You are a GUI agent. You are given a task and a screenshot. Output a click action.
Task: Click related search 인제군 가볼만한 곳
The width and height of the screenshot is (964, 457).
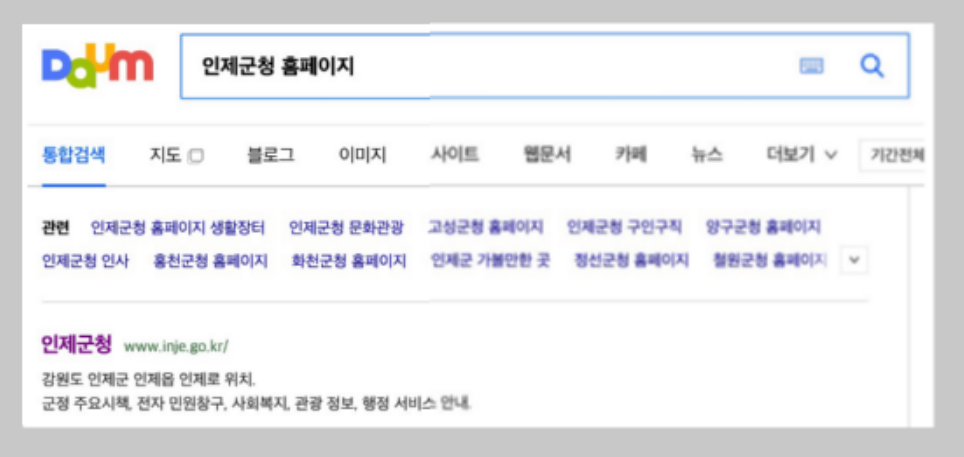491,261
